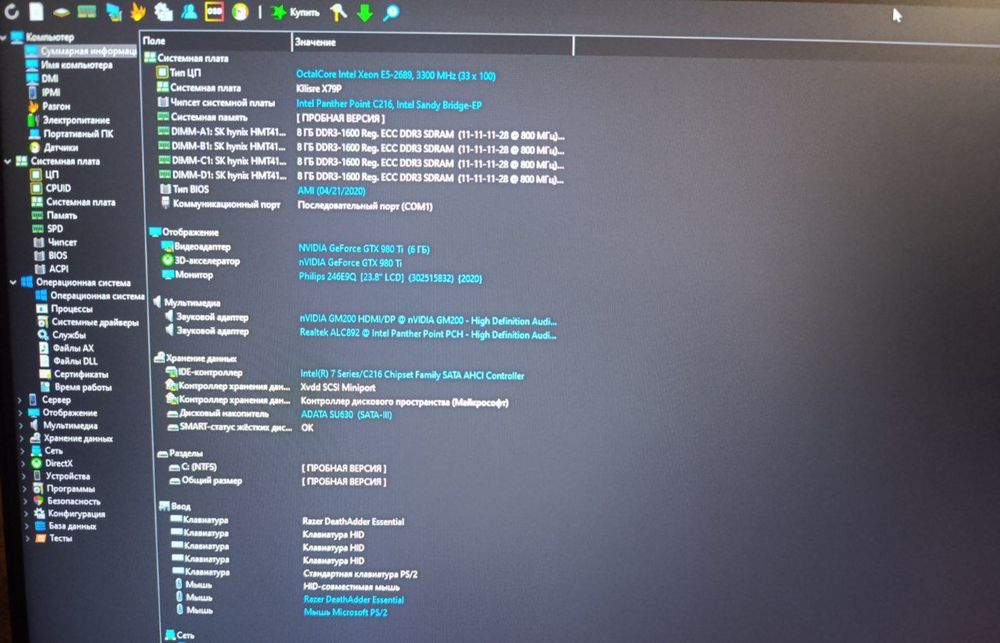Open NVIDIA GeForce GTX 980 Ti (6 ГБ) link
This screenshot has height=643, width=1000.
click(364, 249)
